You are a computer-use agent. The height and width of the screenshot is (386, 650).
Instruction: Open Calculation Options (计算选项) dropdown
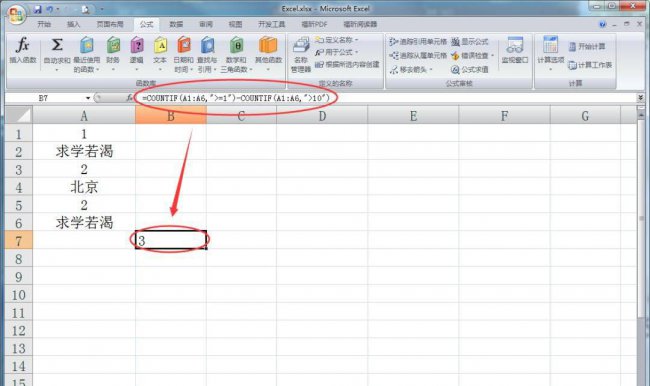[x=551, y=54]
